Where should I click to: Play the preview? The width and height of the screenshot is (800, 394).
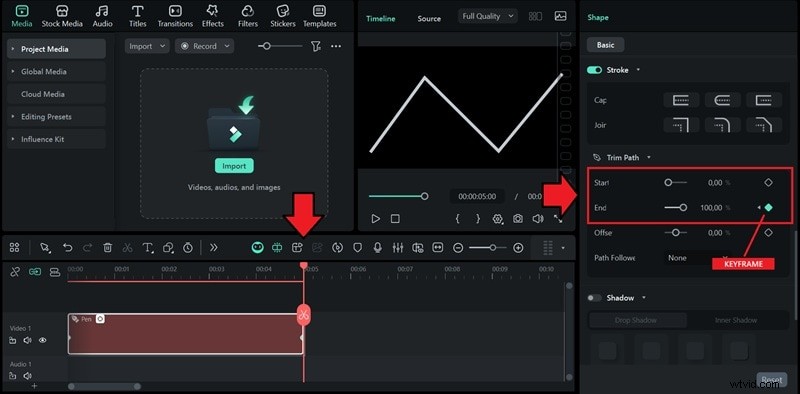pyautogui.click(x=376, y=219)
